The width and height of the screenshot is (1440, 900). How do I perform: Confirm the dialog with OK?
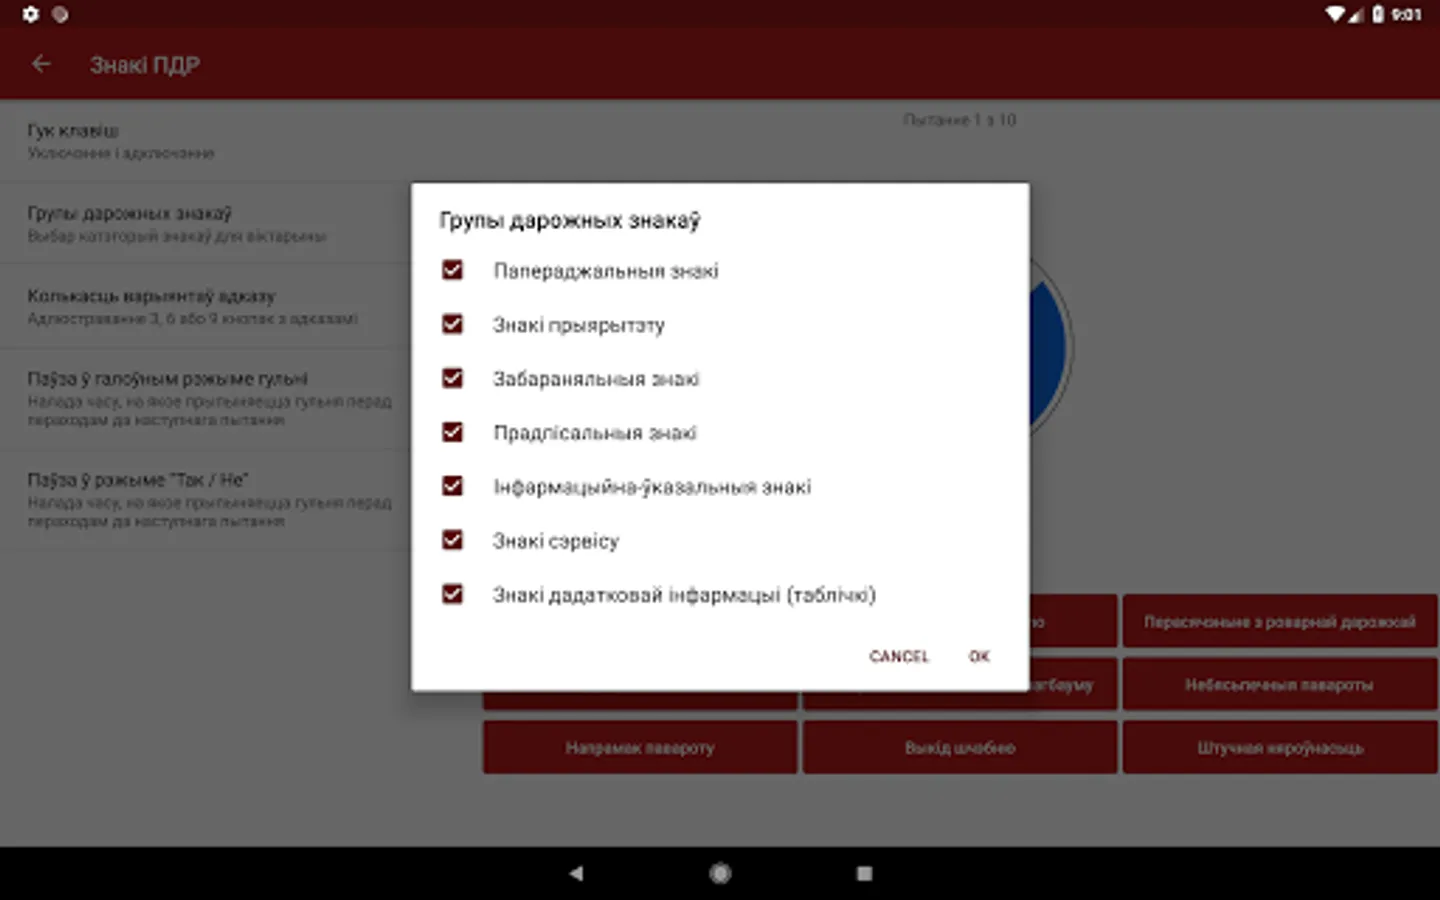pos(979,656)
